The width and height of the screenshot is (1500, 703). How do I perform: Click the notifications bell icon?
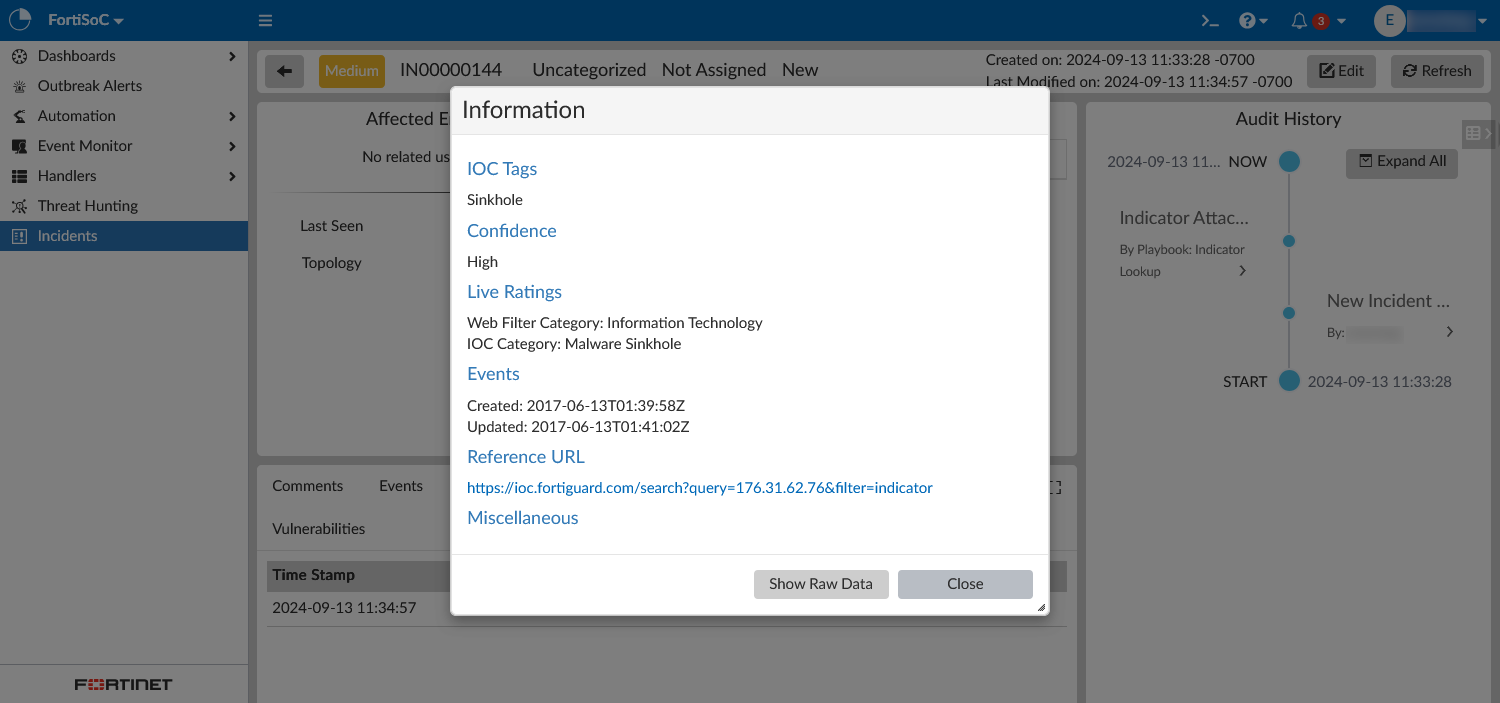pyautogui.click(x=1300, y=21)
